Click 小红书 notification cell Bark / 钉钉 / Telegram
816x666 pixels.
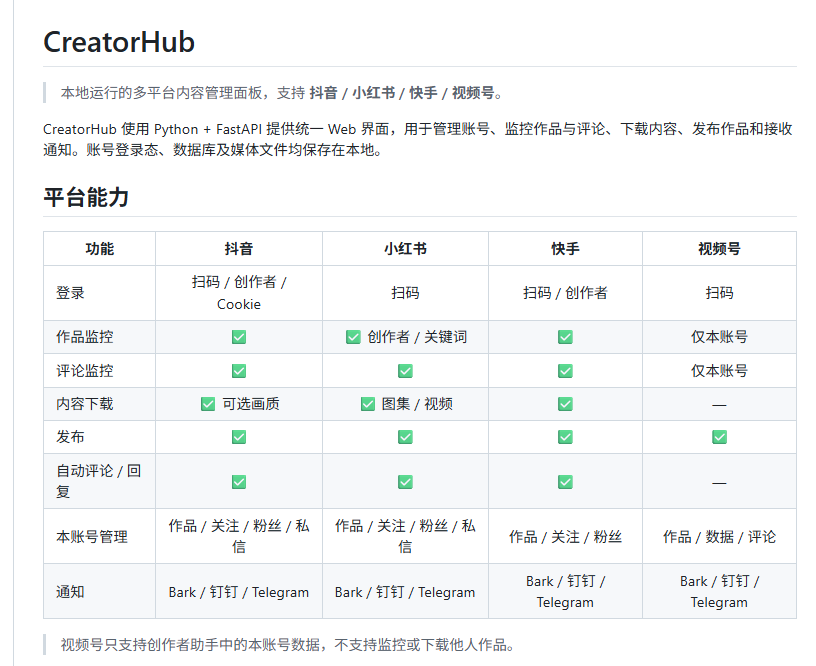[x=405, y=592]
